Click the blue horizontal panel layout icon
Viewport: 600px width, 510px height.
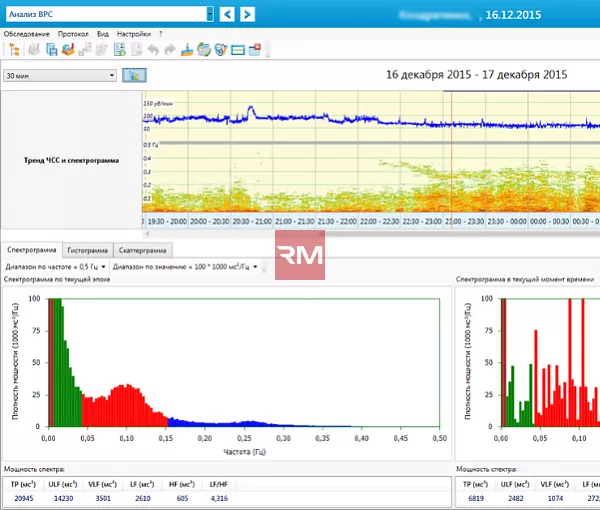tap(238, 50)
